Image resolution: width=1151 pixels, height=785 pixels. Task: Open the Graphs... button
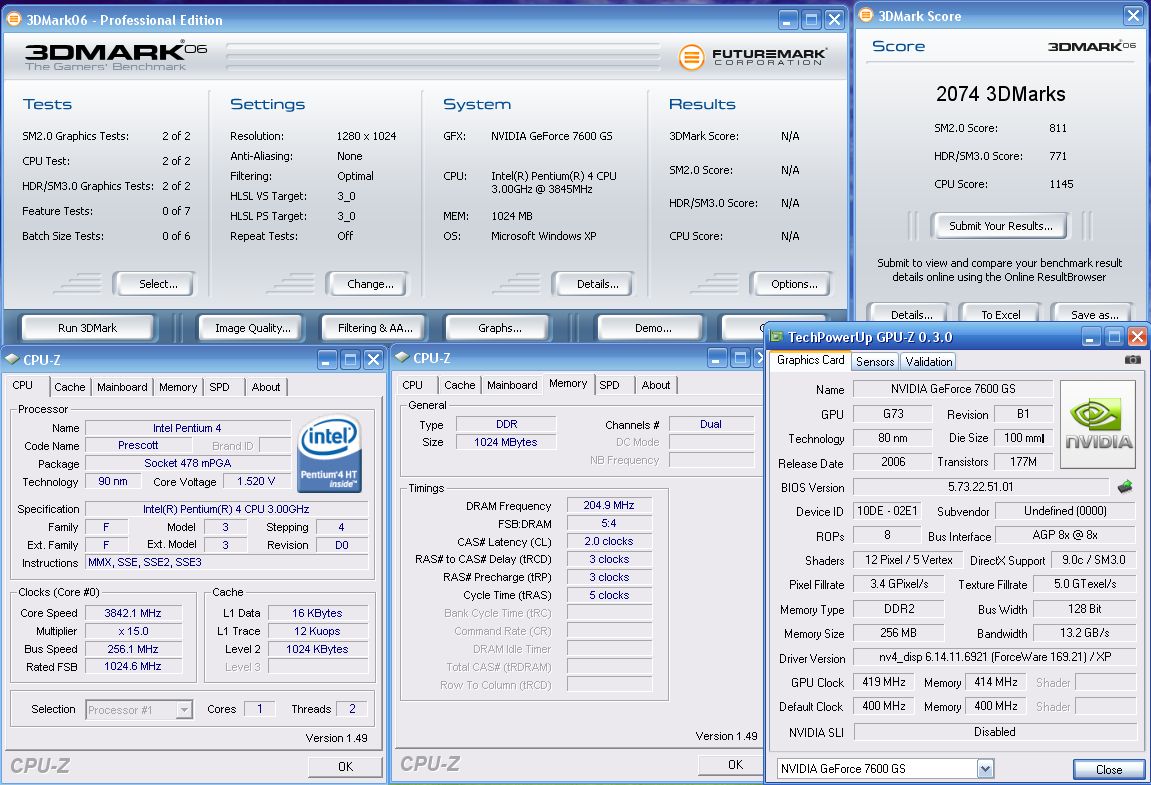tap(499, 328)
